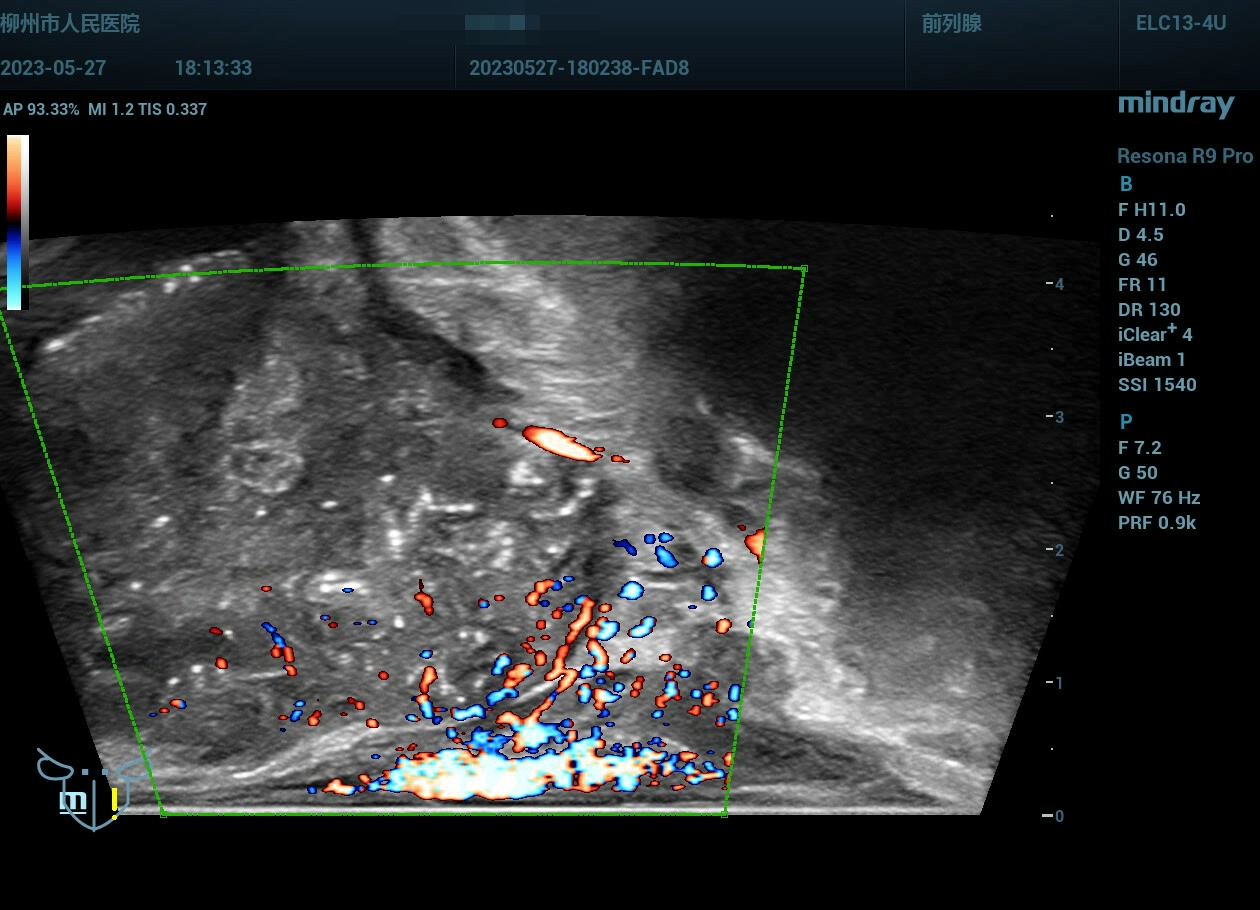Screen dimensions: 1260x910
Task: Click the 前列腺 exam preset label
Action: (951, 24)
